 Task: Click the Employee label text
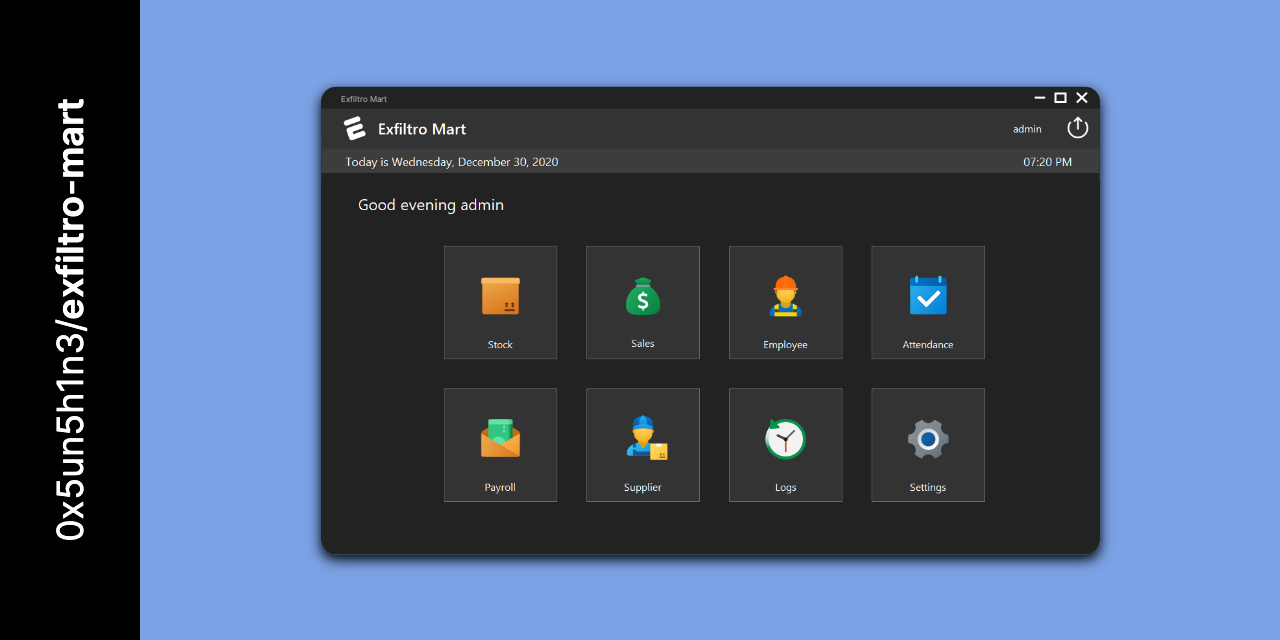tap(785, 345)
